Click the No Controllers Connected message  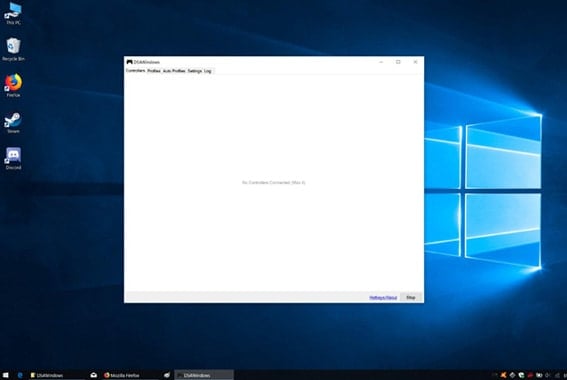coord(274,183)
